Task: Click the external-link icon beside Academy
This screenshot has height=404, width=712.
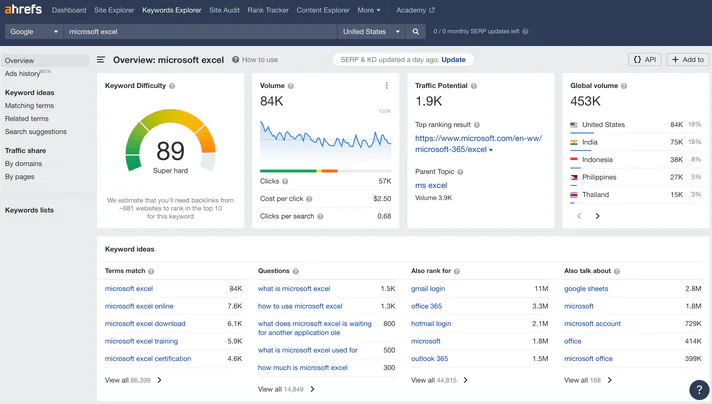Action: [432, 10]
